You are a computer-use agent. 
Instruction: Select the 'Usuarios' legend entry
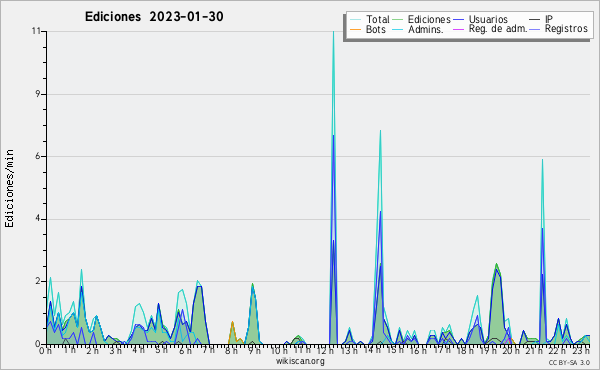[480, 19]
